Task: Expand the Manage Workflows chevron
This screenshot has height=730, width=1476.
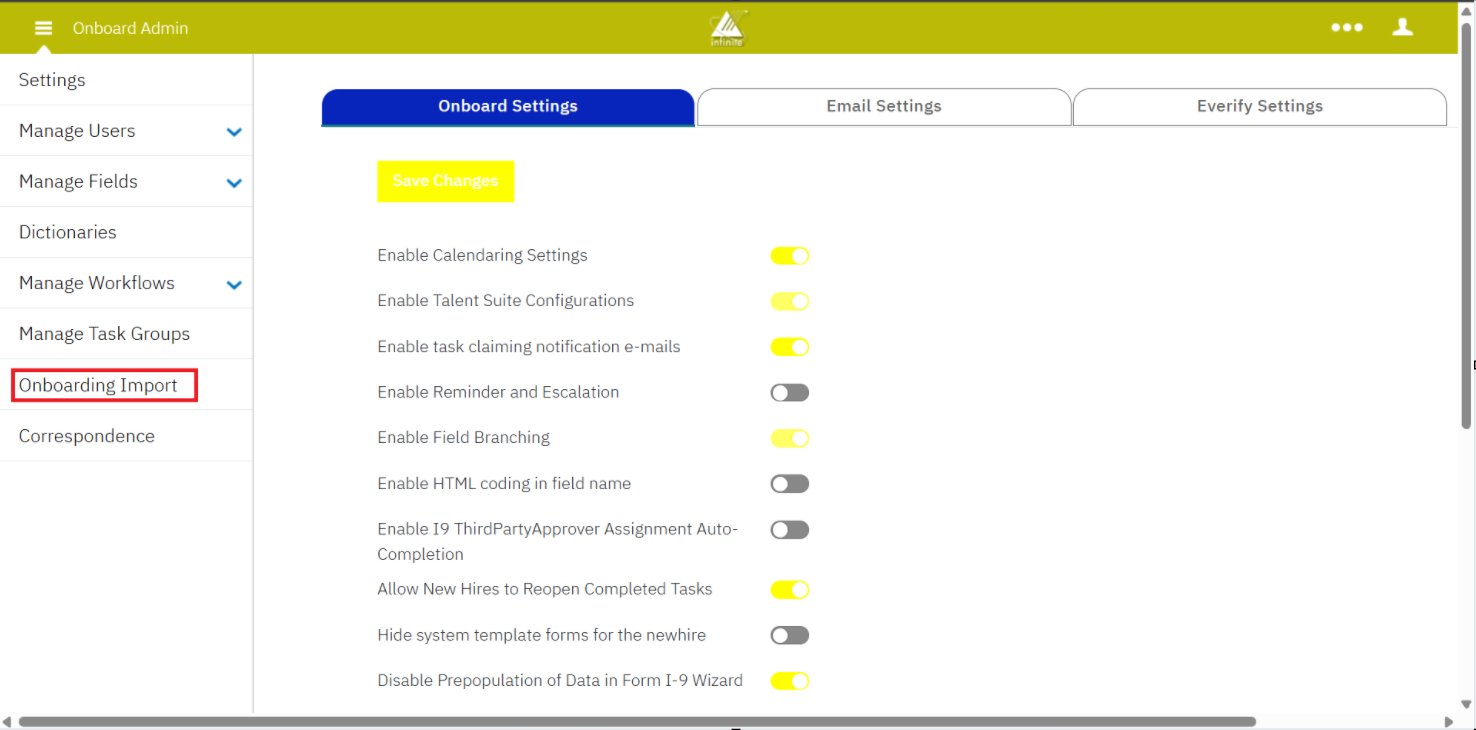Action: click(234, 285)
